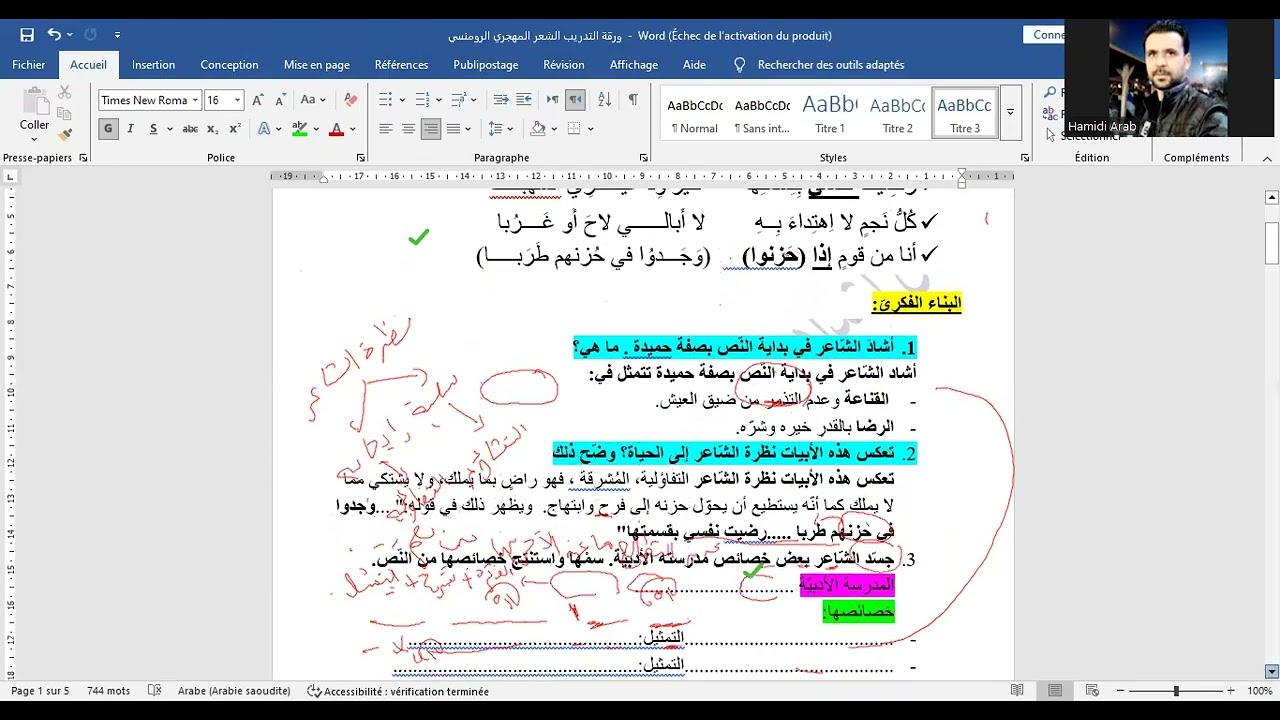The height and width of the screenshot is (720, 1280).
Task: Switch to Web Layout view icon
Action: [1092, 691]
